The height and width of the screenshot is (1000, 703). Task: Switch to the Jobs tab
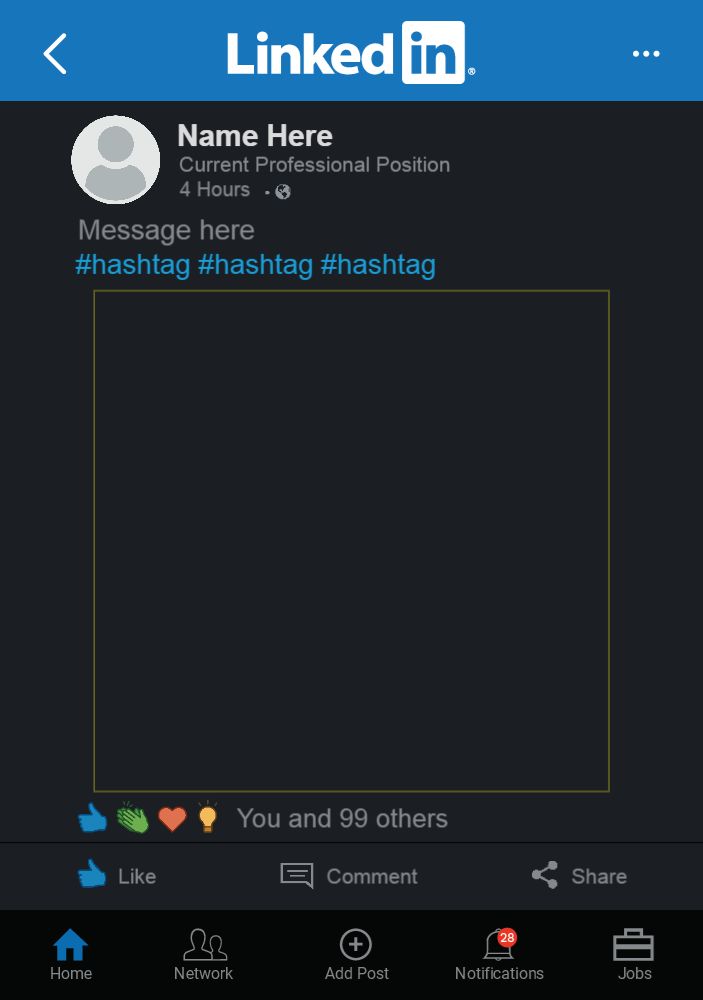(x=634, y=955)
